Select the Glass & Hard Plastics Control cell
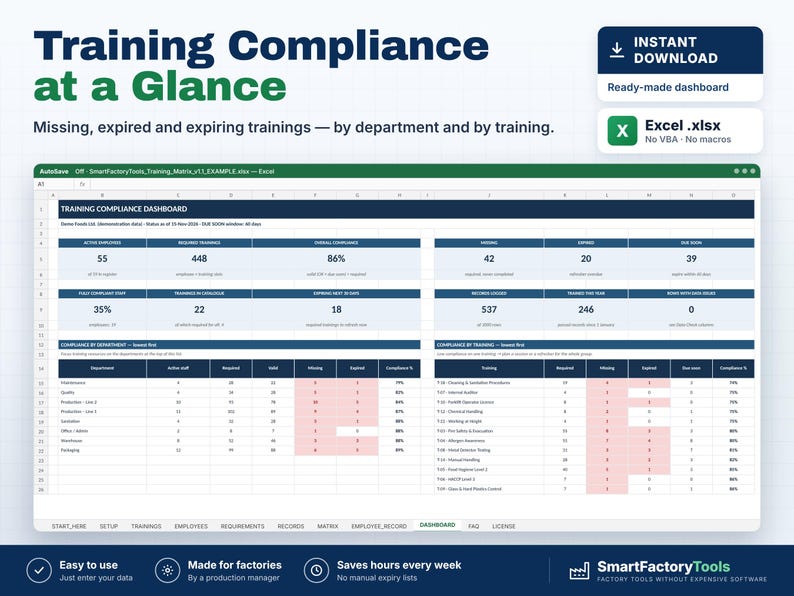Viewport: 794px width, 596px height. click(x=489, y=489)
